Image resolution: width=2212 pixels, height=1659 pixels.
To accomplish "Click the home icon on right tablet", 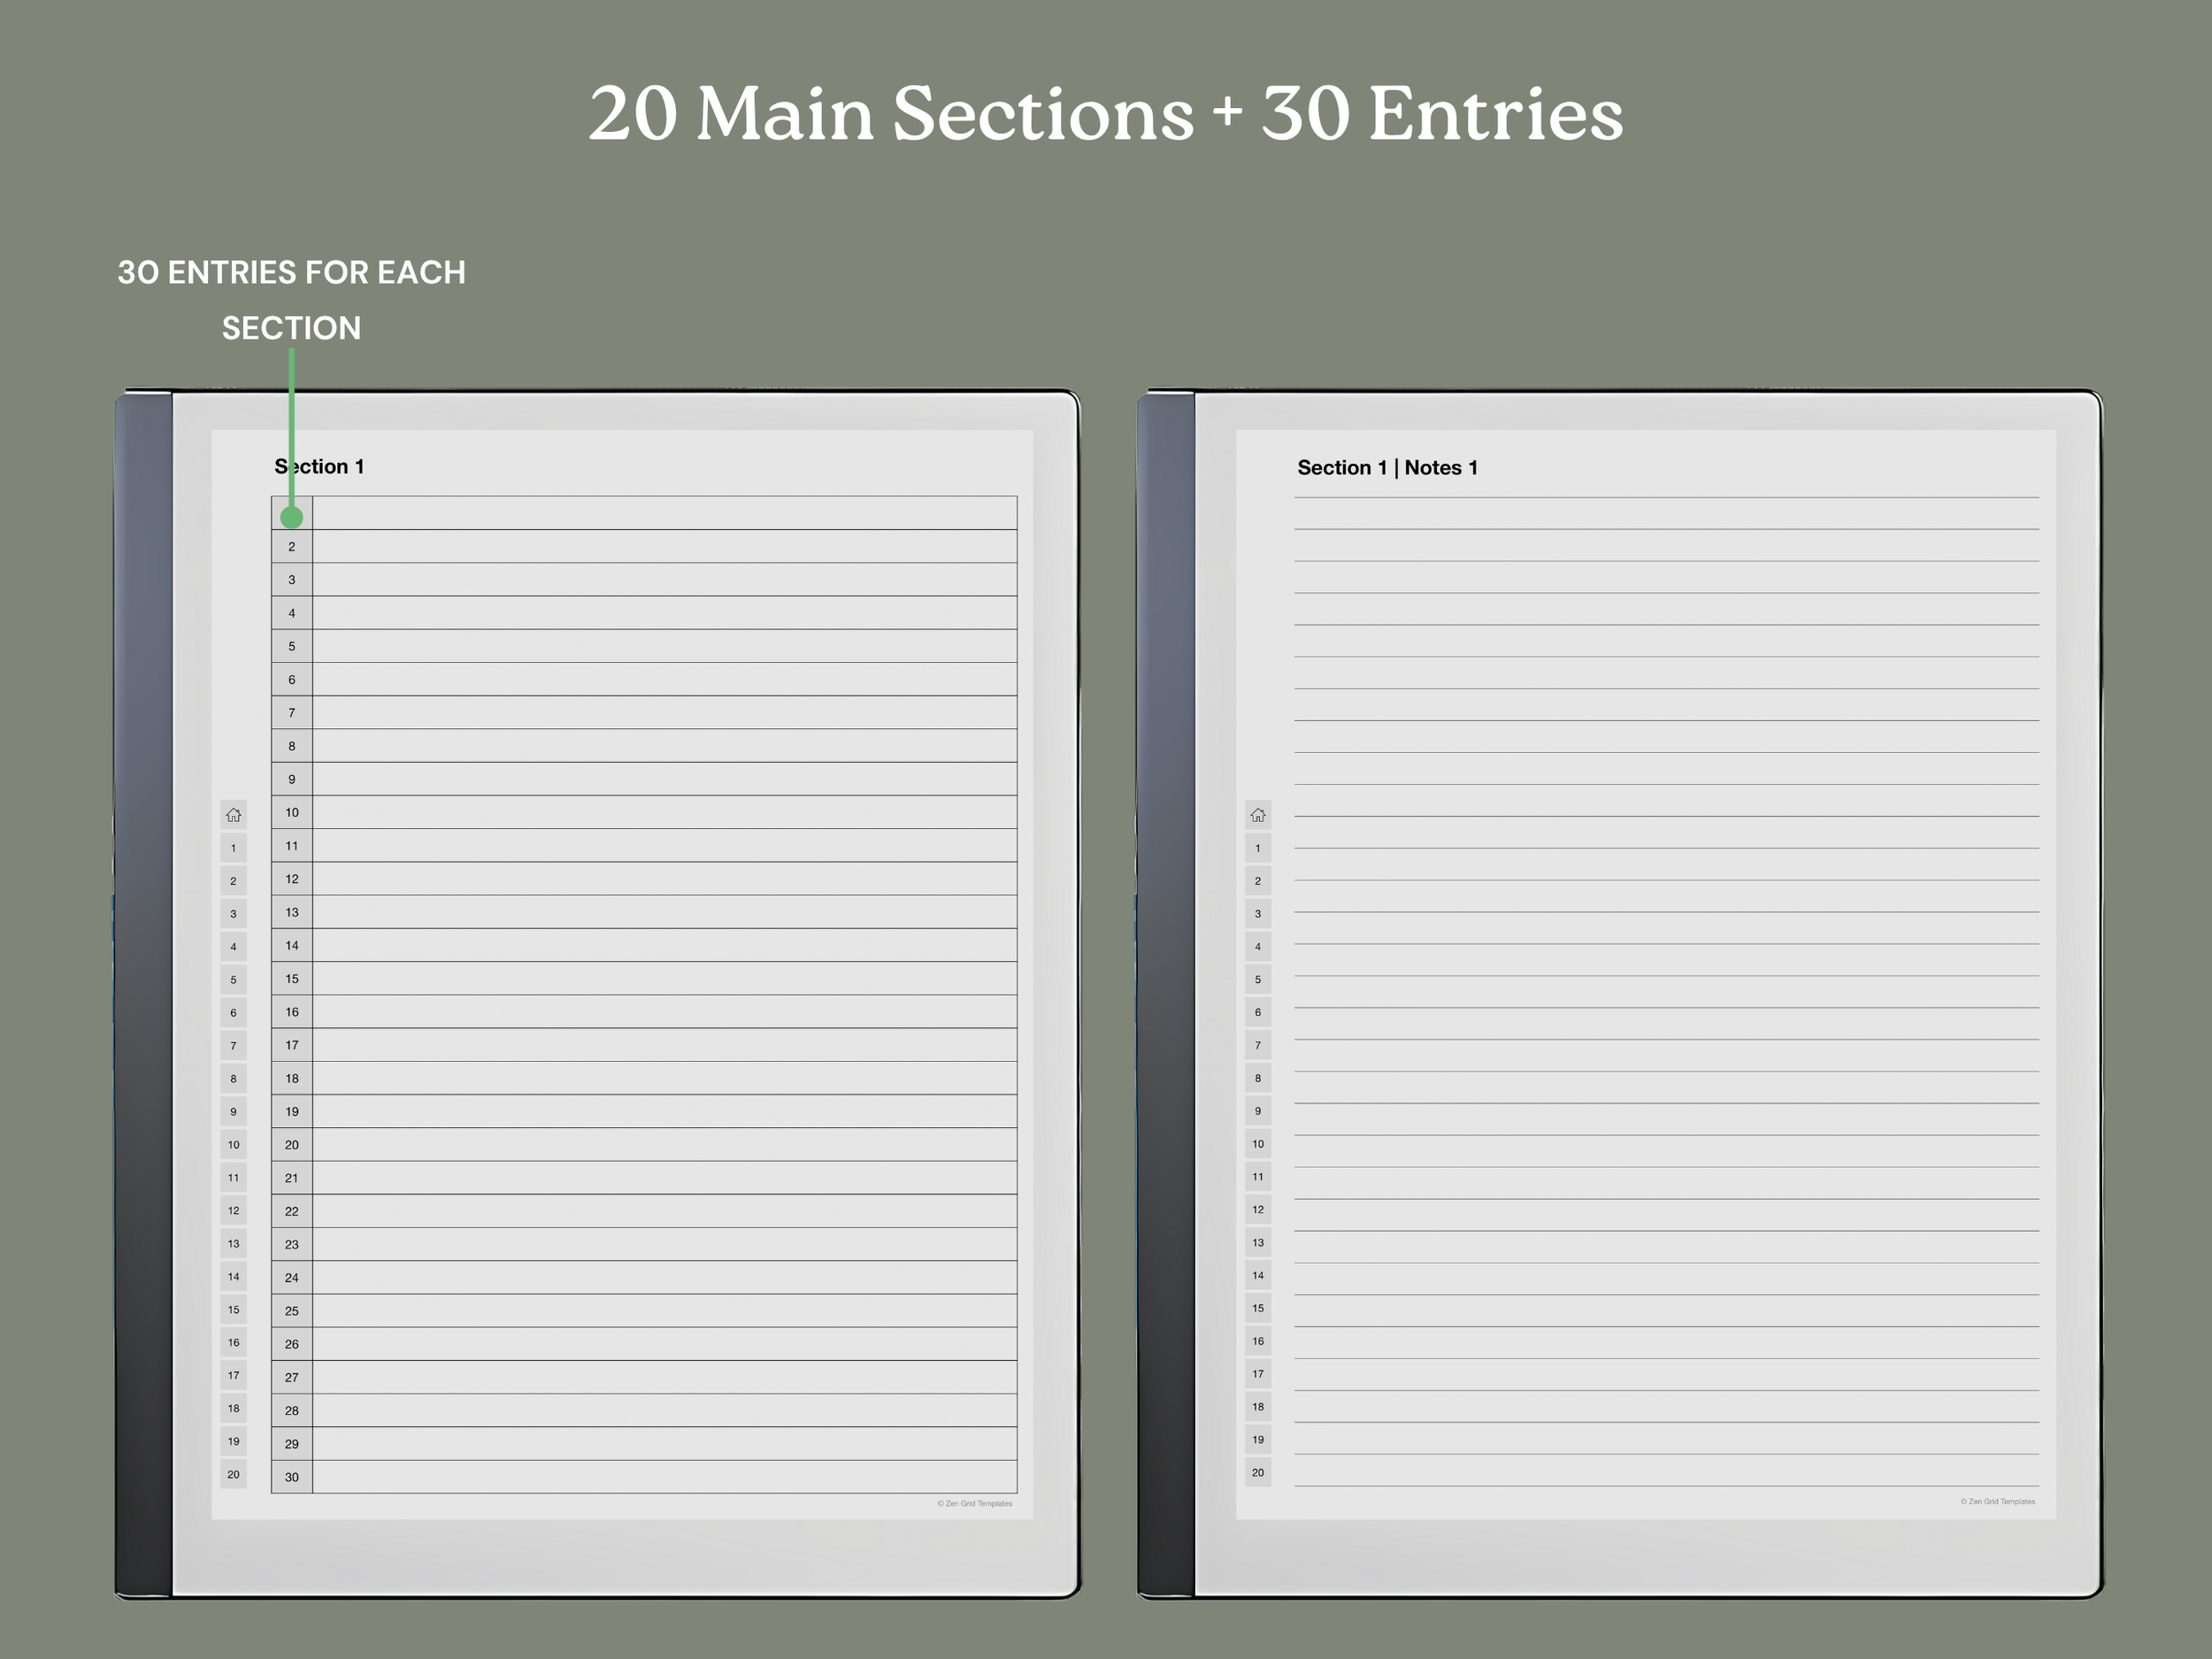I will 1257,815.
